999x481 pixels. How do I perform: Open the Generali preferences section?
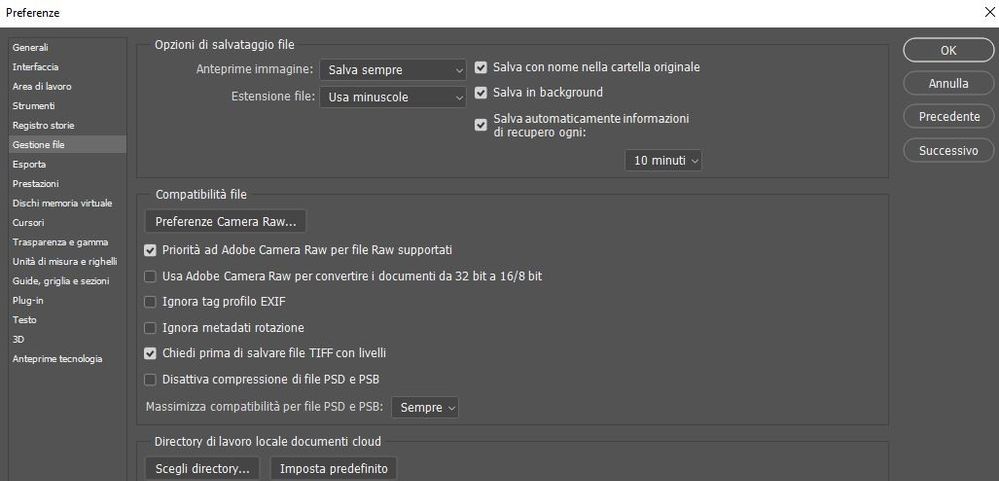(67, 47)
